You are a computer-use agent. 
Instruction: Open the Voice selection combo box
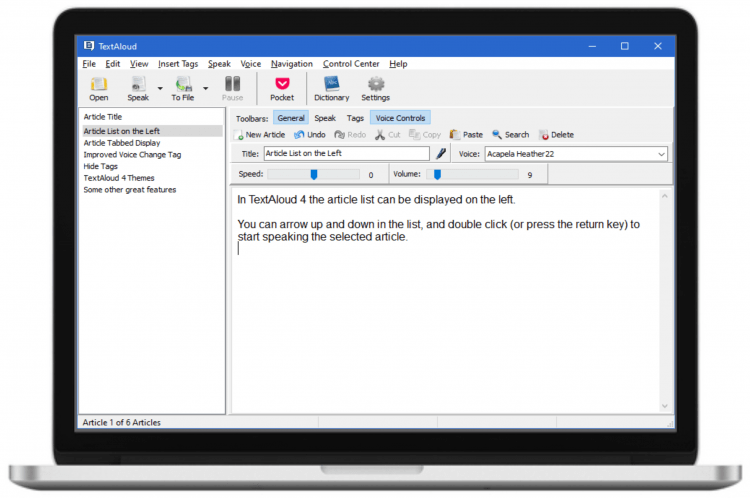coord(661,154)
